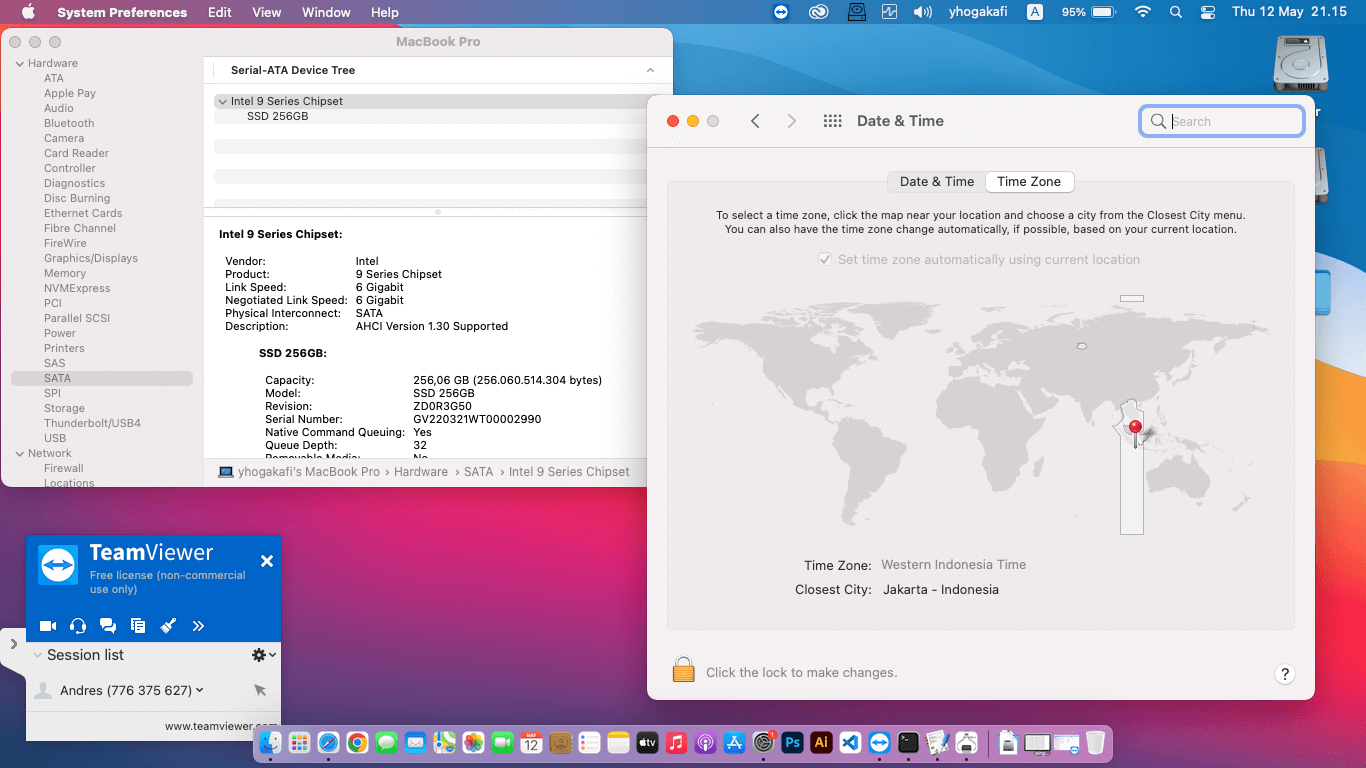The width and height of the screenshot is (1366, 768).
Task: Open the TeamViewer chat bubbles icon
Action: click(108, 626)
